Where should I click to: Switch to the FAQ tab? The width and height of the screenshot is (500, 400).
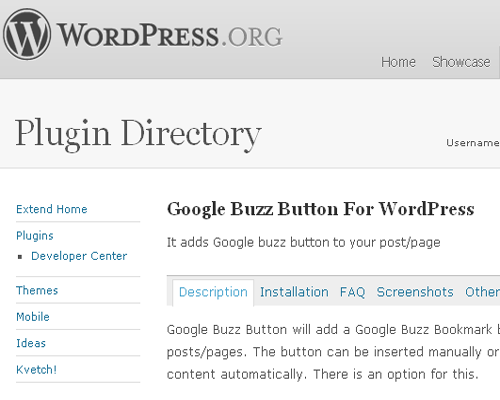pos(352,292)
